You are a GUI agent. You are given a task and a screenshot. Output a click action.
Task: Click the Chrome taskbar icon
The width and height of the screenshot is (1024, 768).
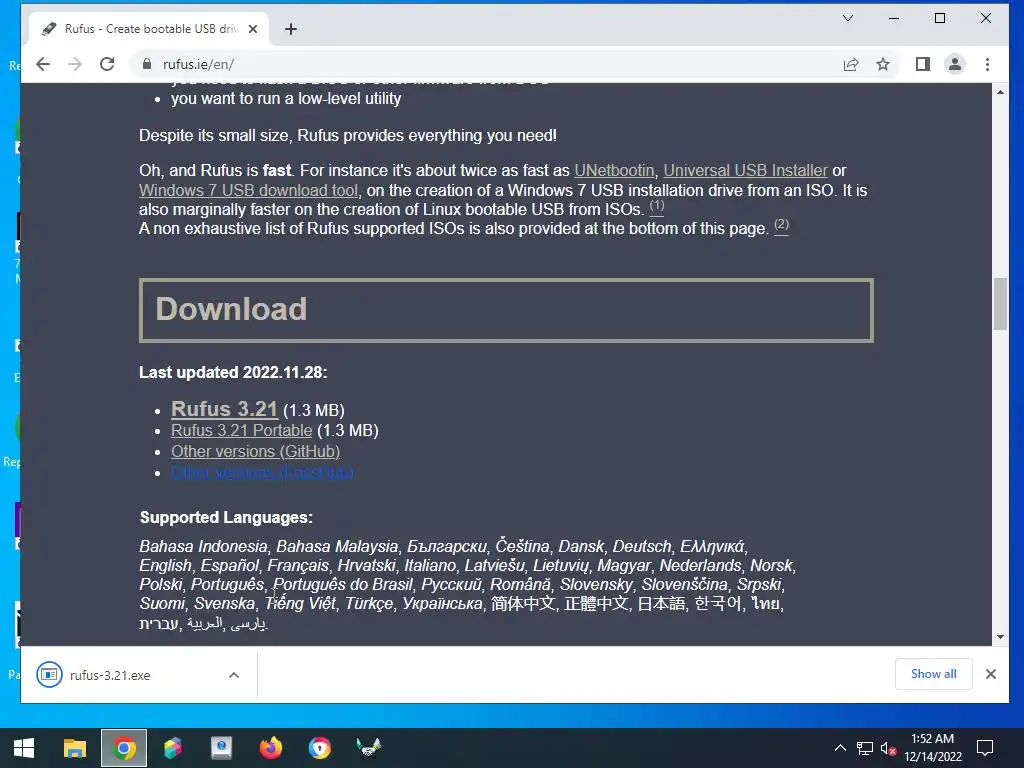[x=124, y=748]
